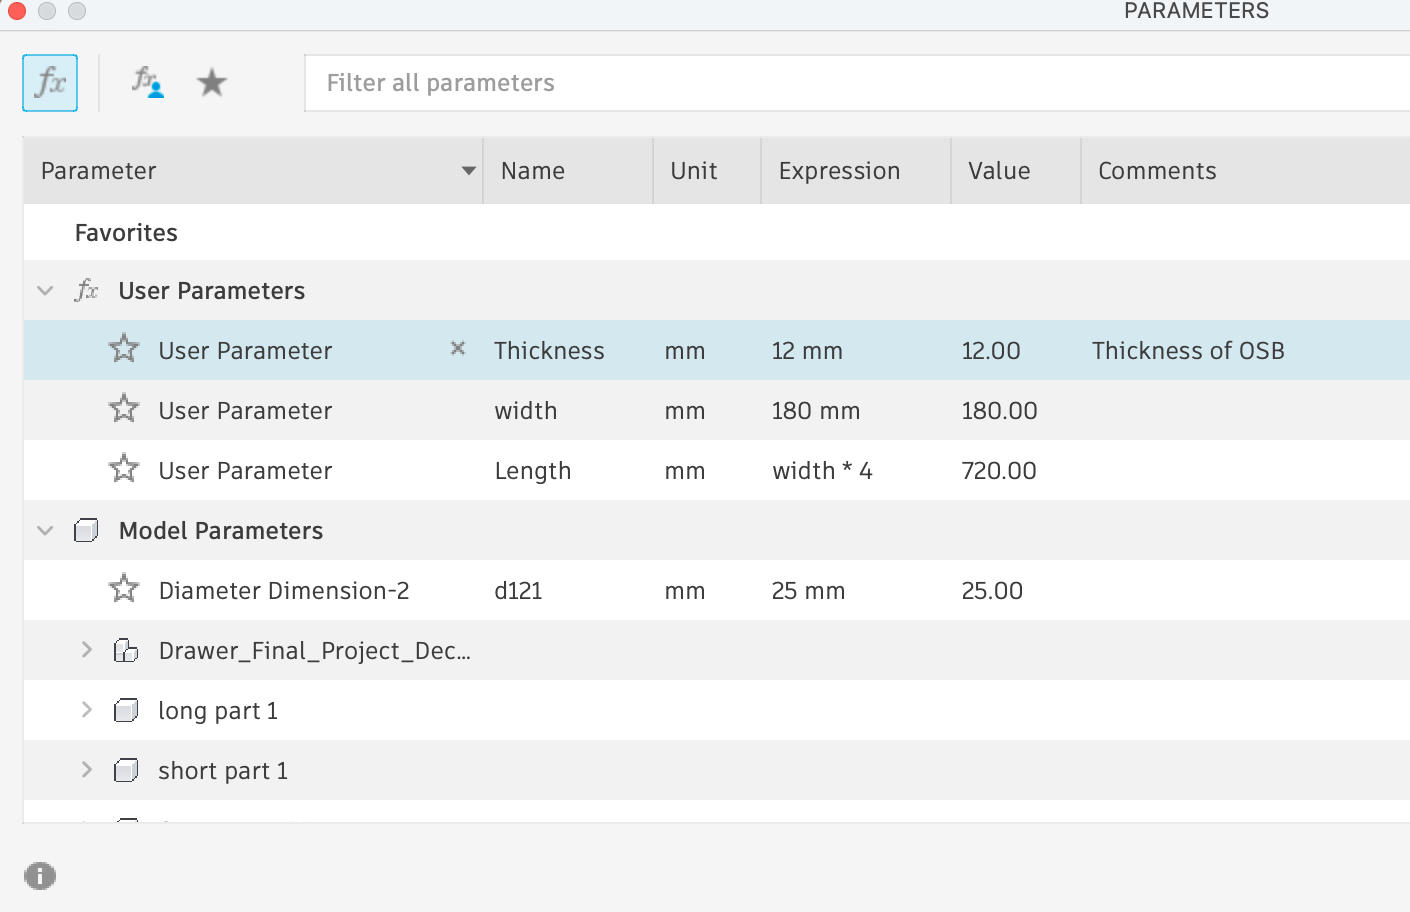Show only favorite parameters with star icon
1410x912 pixels.
pyautogui.click(x=211, y=82)
